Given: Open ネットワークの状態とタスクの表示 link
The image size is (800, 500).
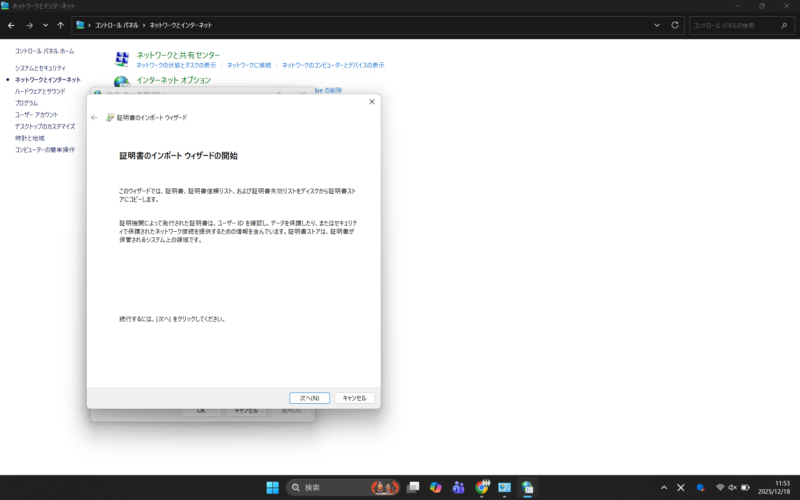Looking at the screenshot, I should [x=178, y=65].
